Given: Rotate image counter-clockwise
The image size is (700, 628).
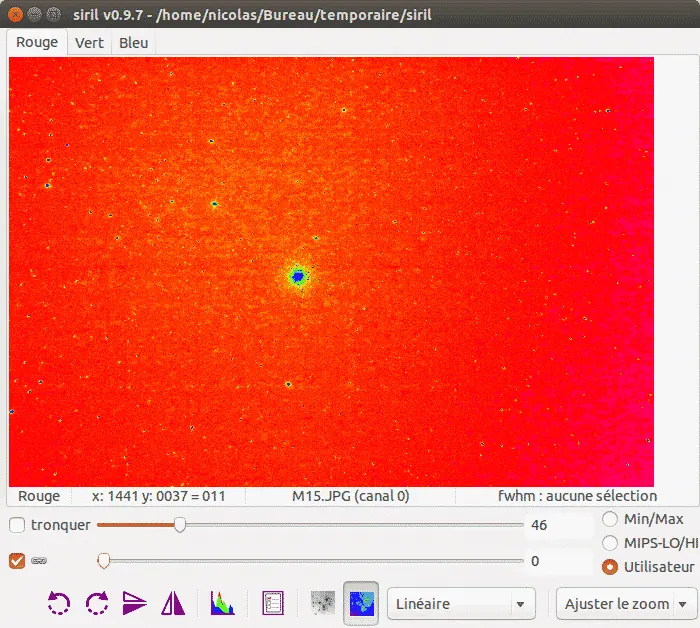Looking at the screenshot, I should tap(58, 603).
